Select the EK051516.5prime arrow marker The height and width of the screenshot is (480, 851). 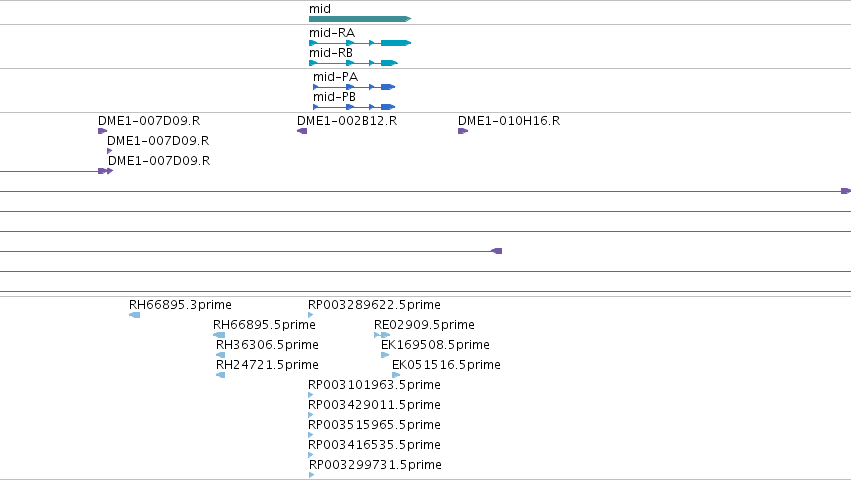396,375
